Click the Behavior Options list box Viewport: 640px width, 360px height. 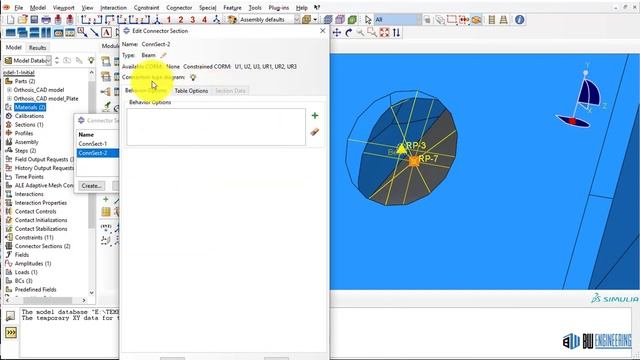click(x=216, y=127)
